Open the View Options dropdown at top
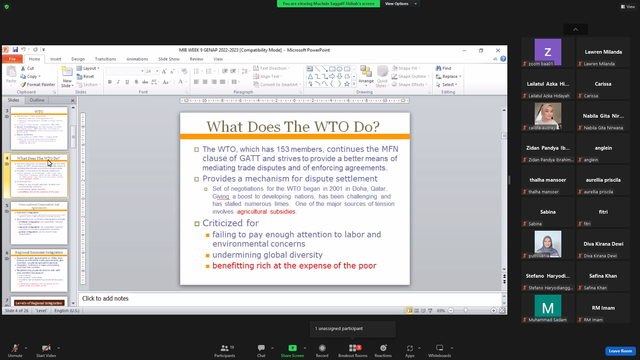This screenshot has height=360, width=640. click(400, 4)
